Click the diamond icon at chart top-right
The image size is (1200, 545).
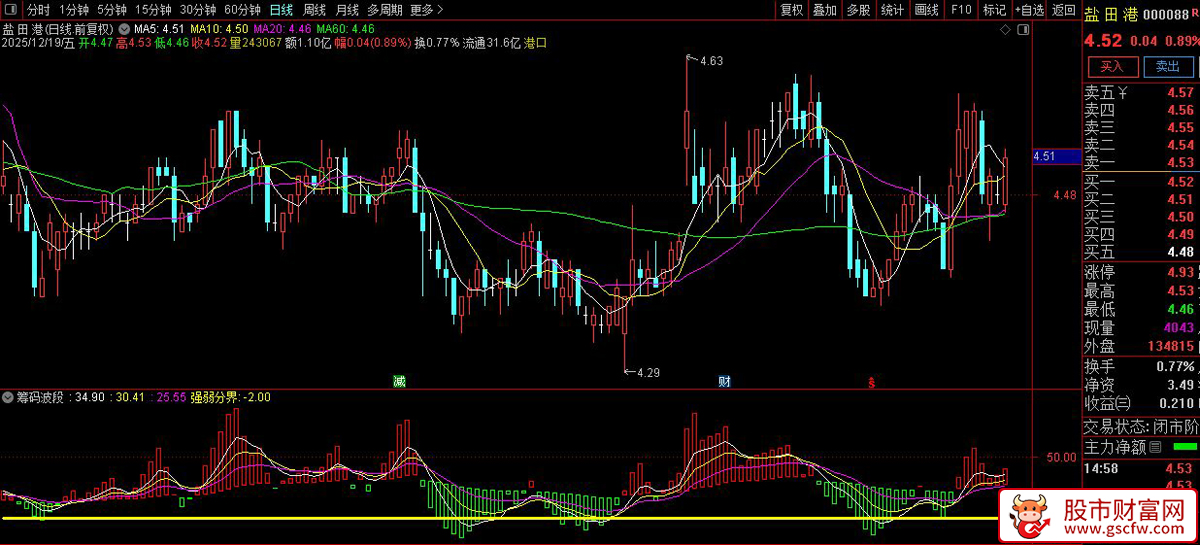pyautogui.click(x=1005, y=31)
